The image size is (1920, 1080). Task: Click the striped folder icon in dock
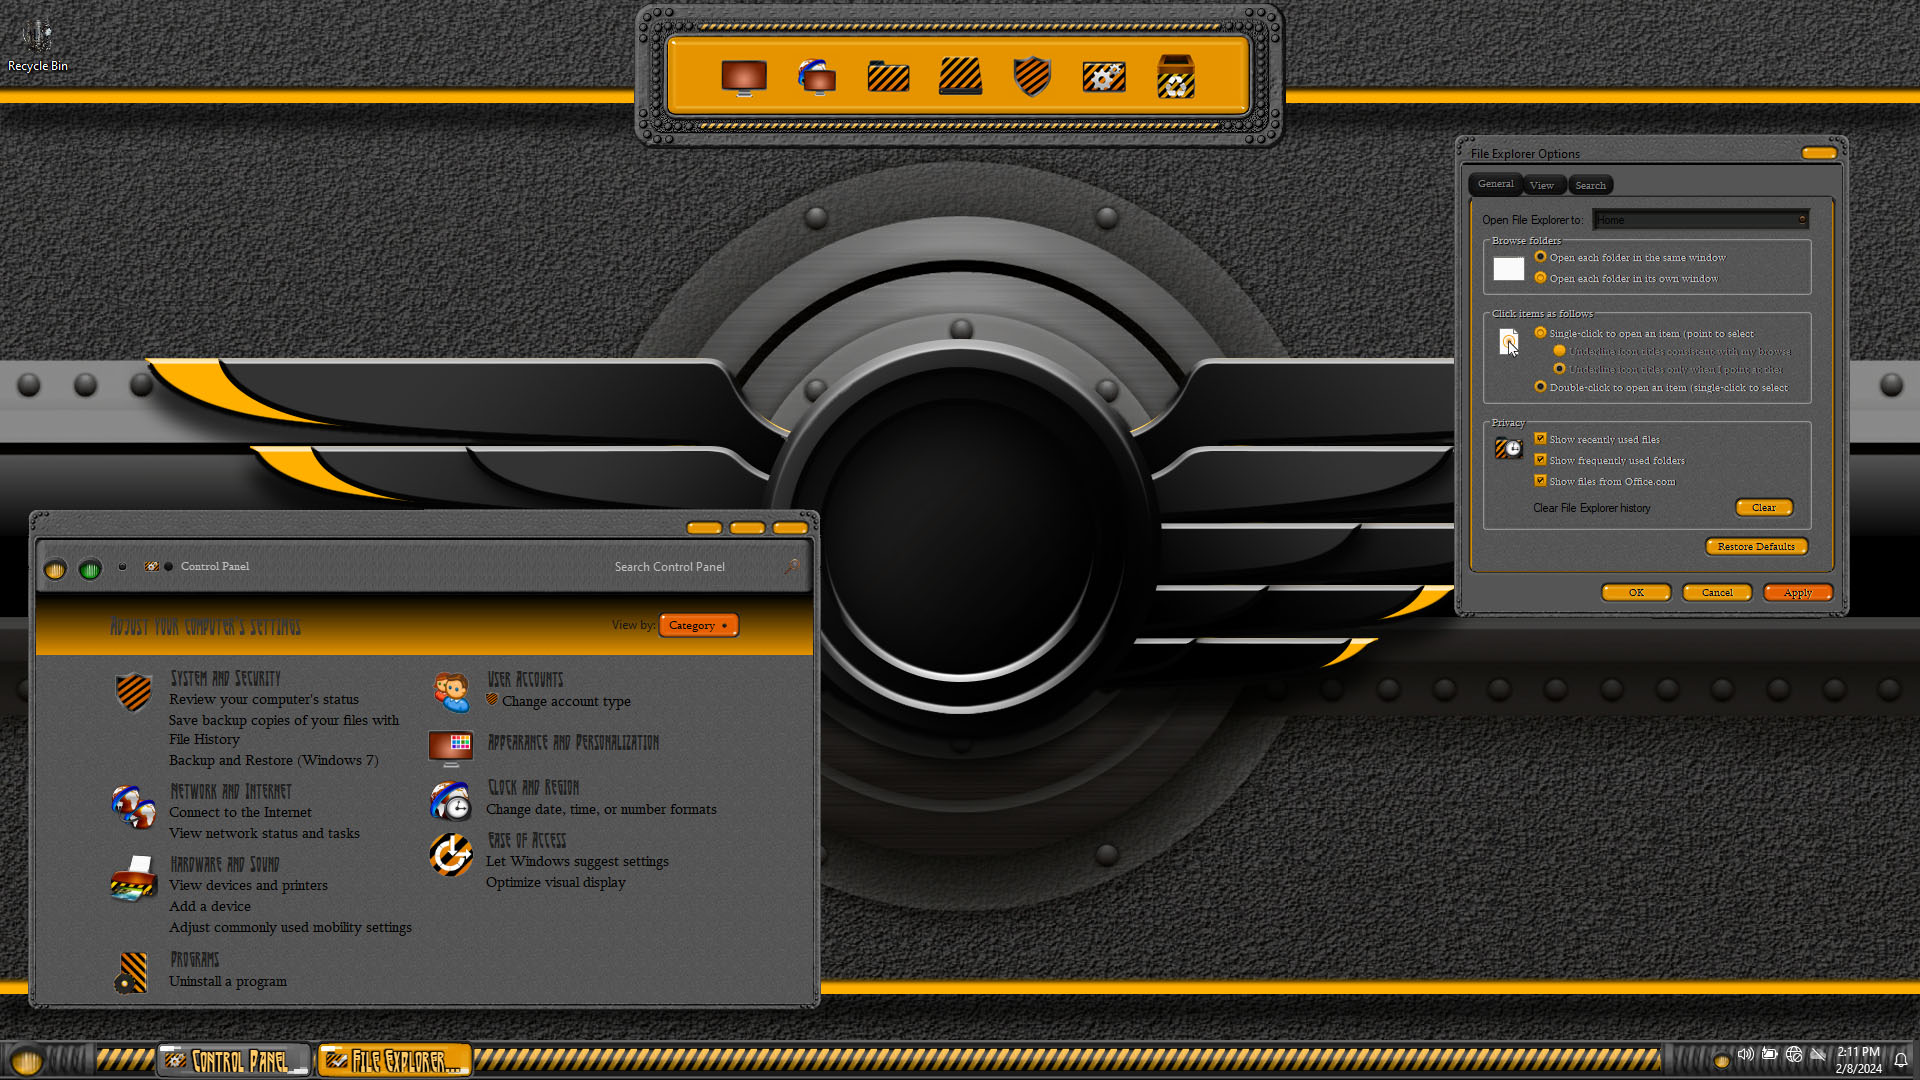(x=888, y=77)
